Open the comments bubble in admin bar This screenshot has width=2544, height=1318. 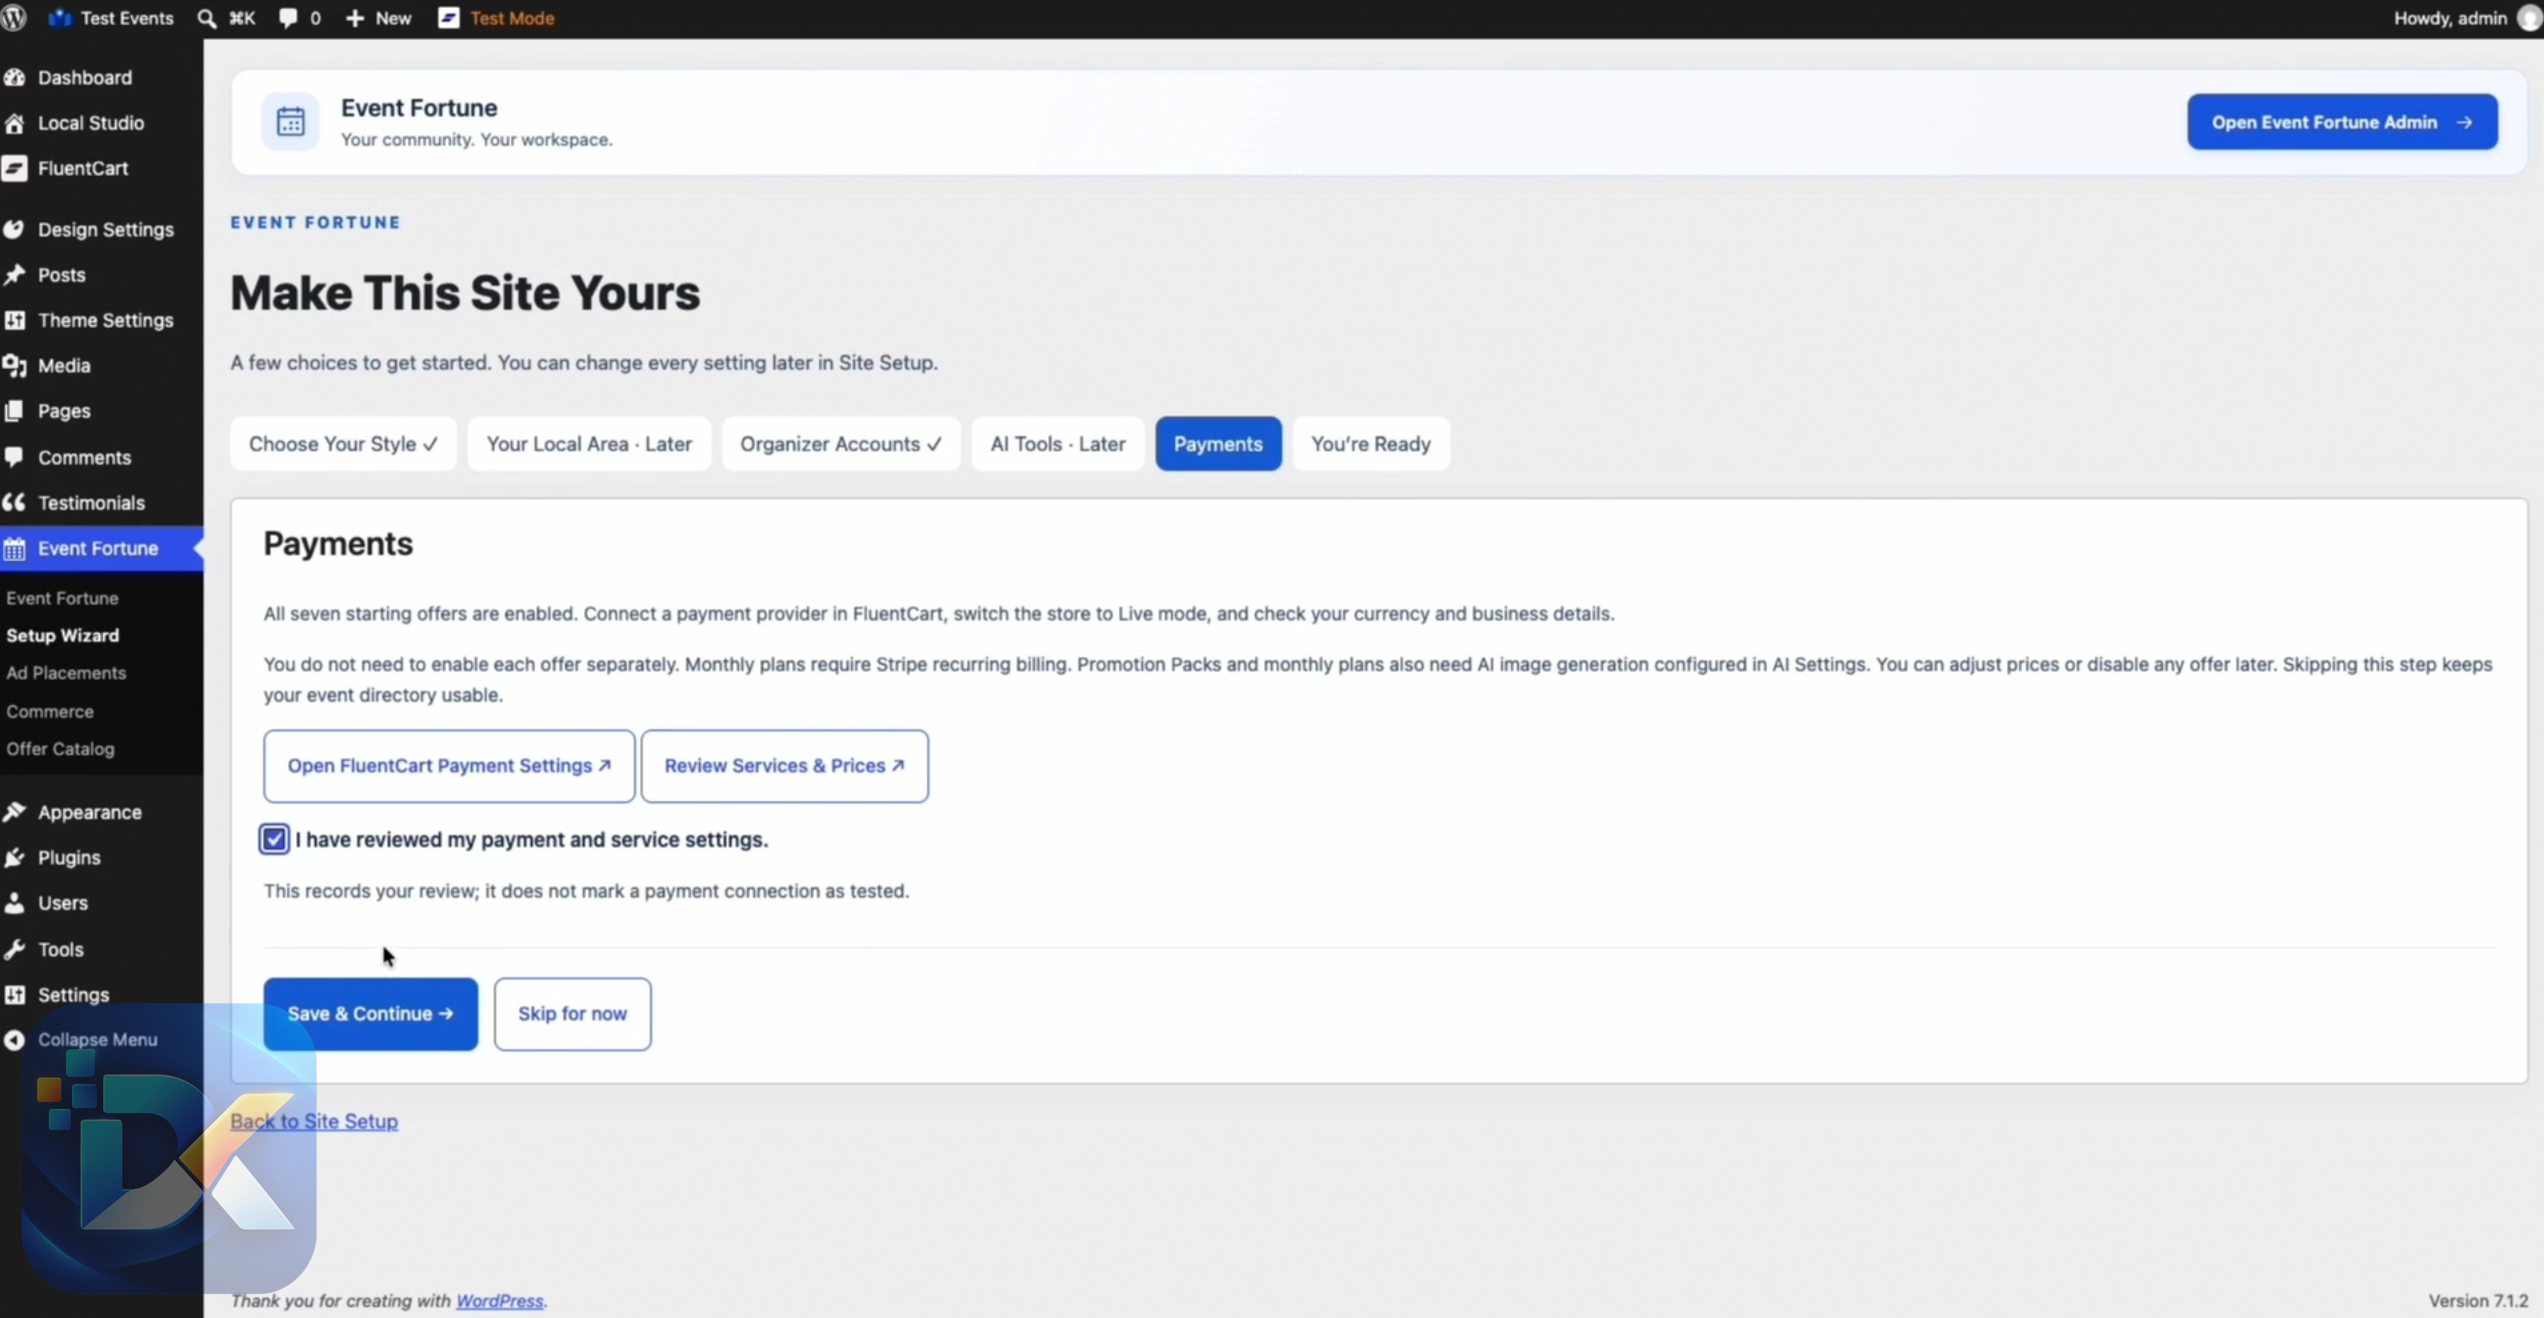[x=299, y=18]
